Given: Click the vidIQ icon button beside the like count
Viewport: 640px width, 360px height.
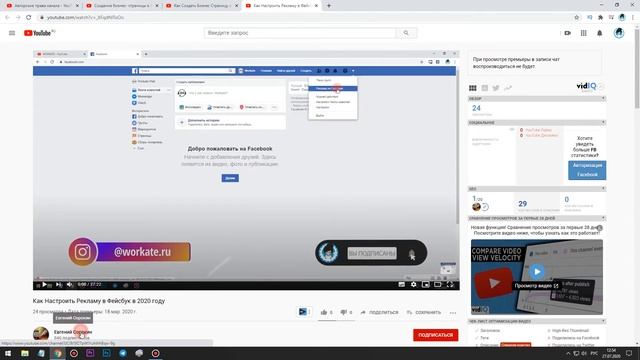Looking at the screenshot, I should pos(302,312).
